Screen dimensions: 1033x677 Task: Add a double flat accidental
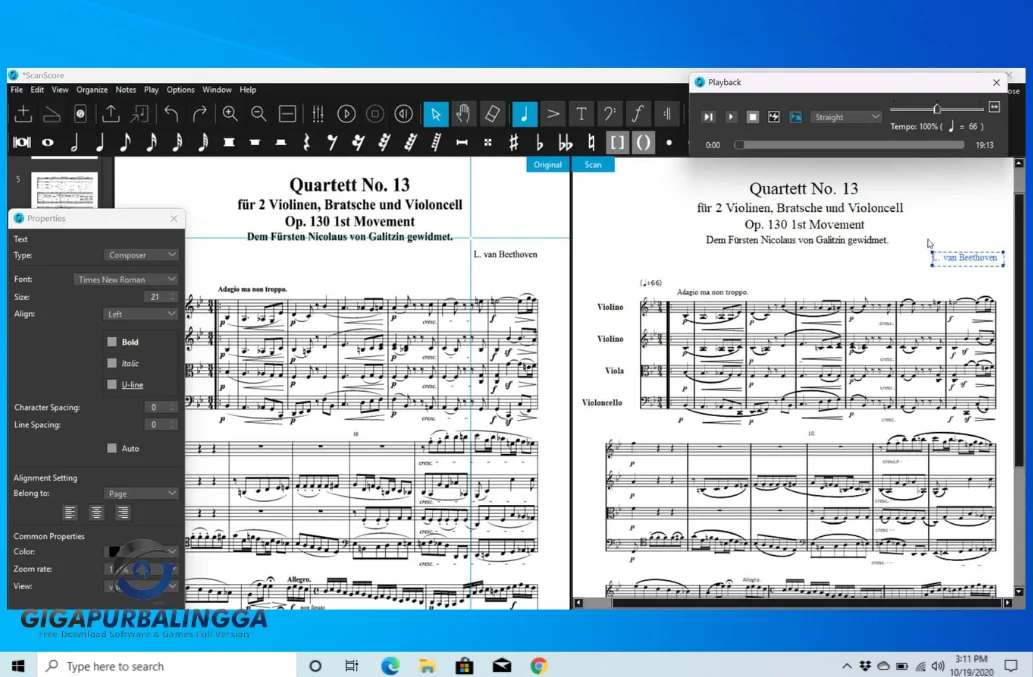[565, 142]
